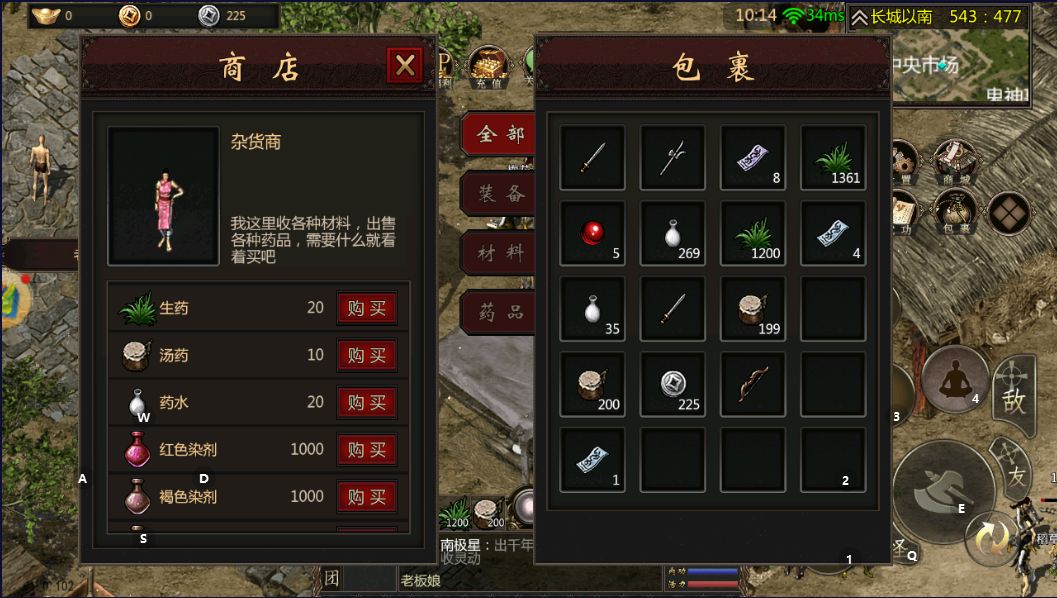Select the red orb item in bag
Viewport: 1057px width, 598px height.
click(593, 233)
